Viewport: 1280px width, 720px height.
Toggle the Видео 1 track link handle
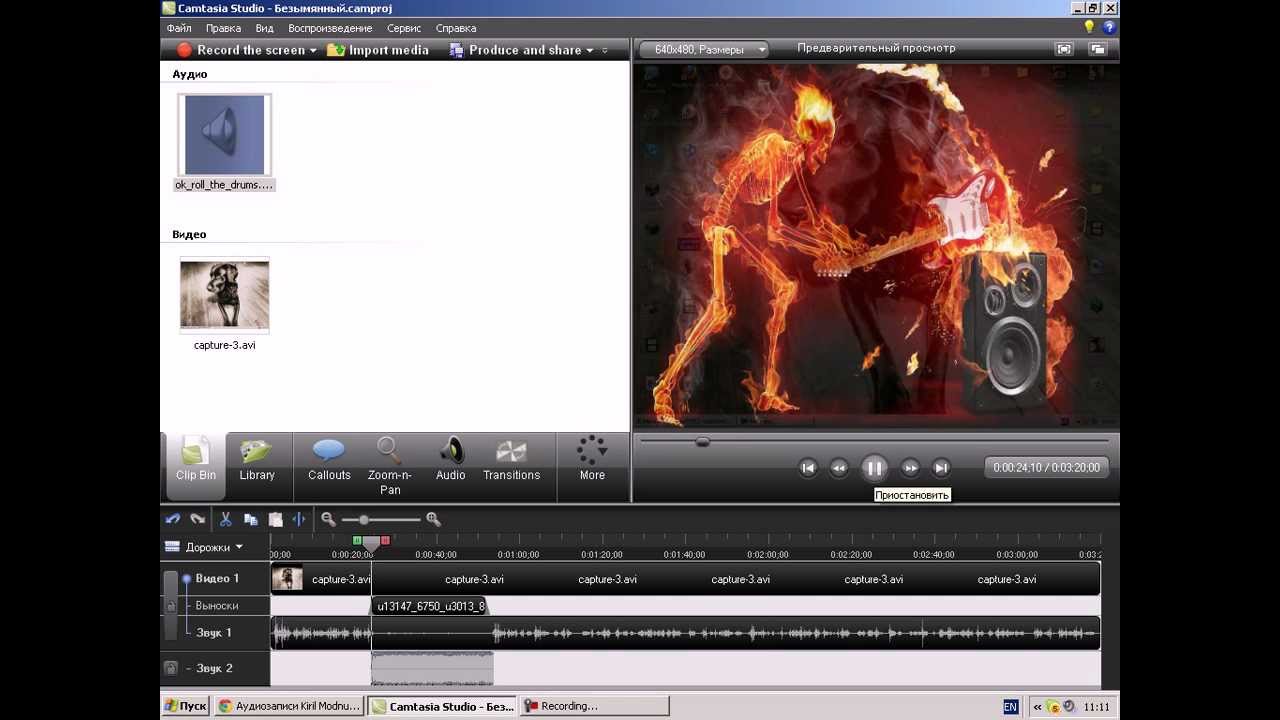coord(186,578)
